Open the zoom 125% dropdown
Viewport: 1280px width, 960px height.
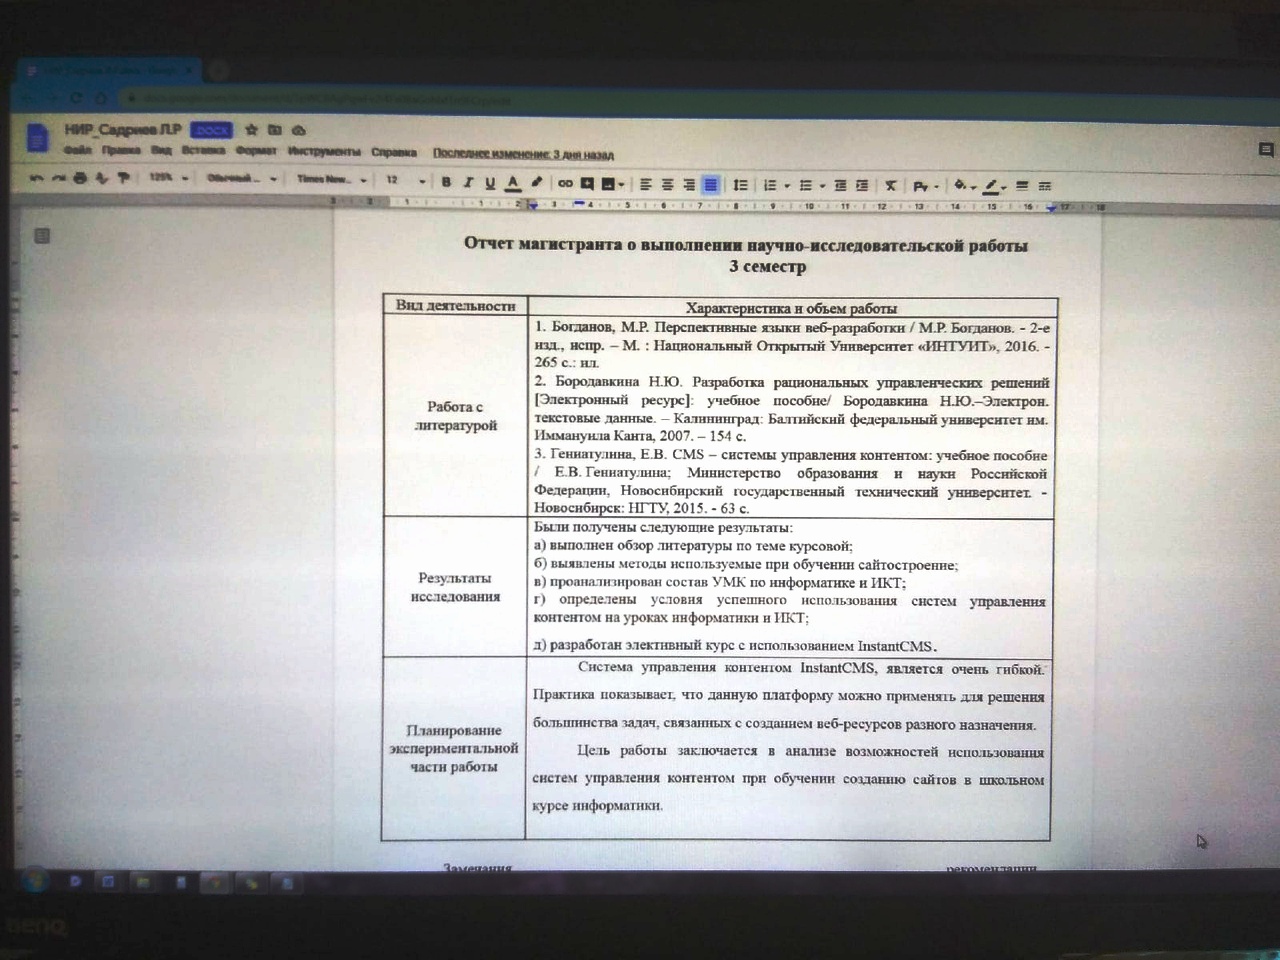tap(166, 178)
